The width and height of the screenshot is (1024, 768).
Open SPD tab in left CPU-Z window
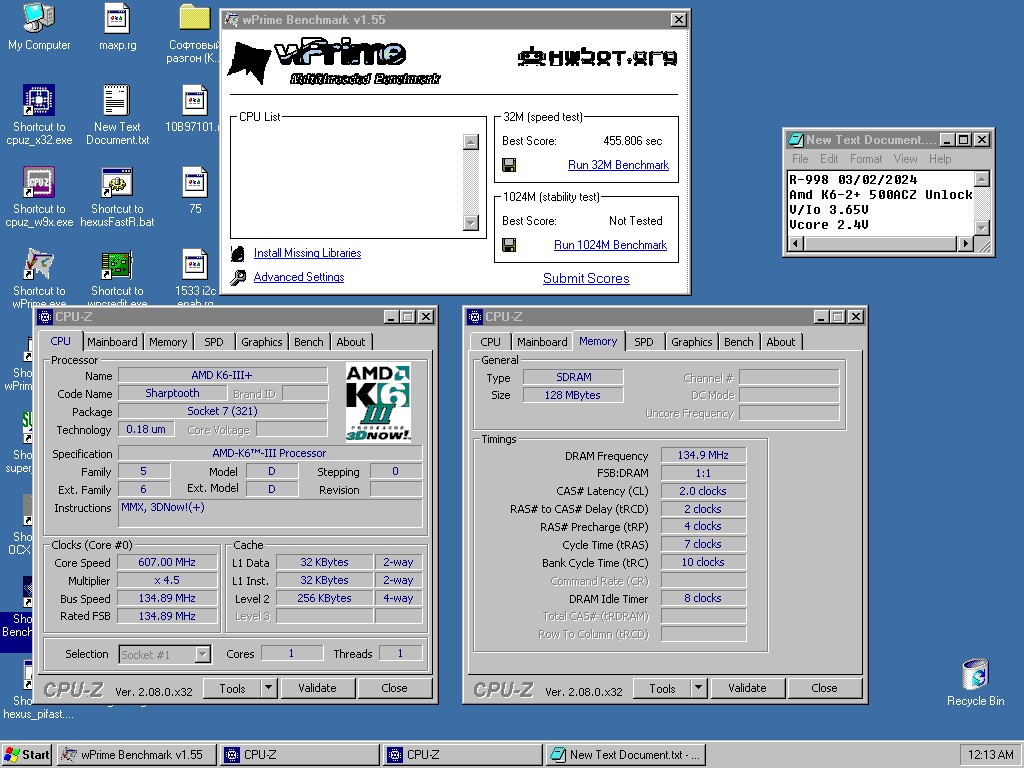click(214, 342)
